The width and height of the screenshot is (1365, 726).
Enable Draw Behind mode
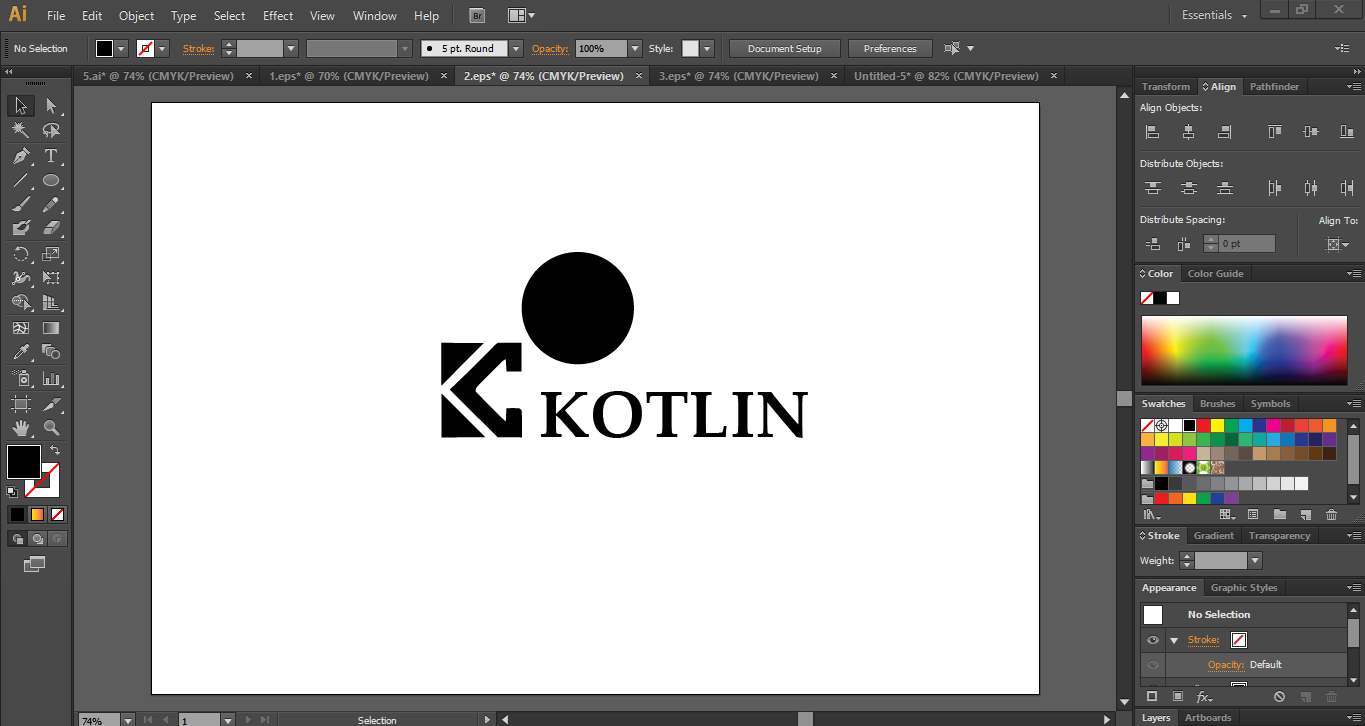pyautogui.click(x=37, y=539)
